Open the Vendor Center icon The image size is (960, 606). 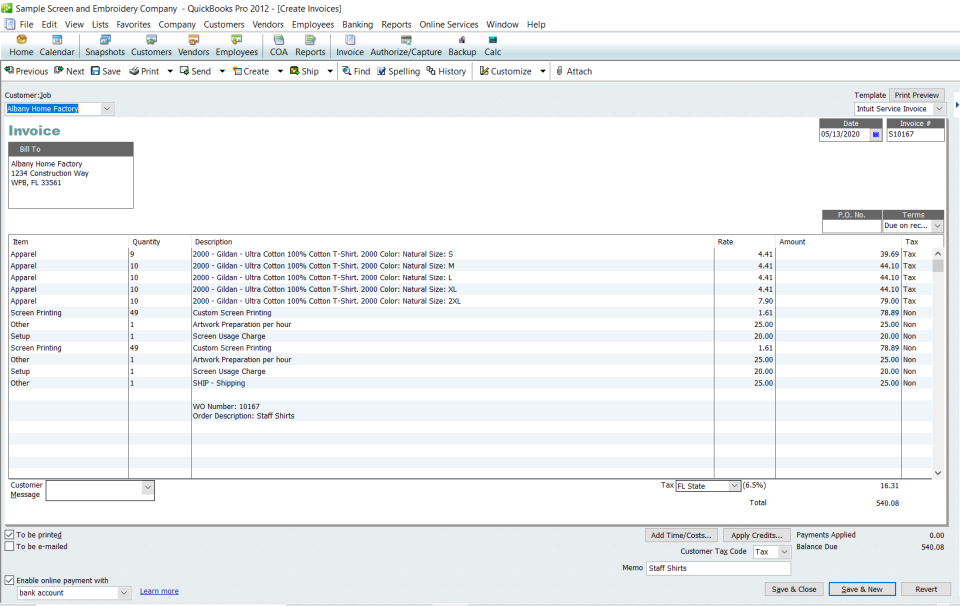click(193, 44)
